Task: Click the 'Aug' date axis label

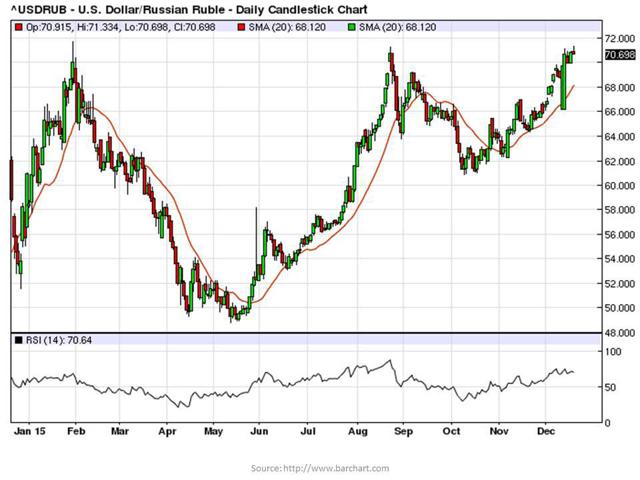Action: pyautogui.click(x=358, y=431)
